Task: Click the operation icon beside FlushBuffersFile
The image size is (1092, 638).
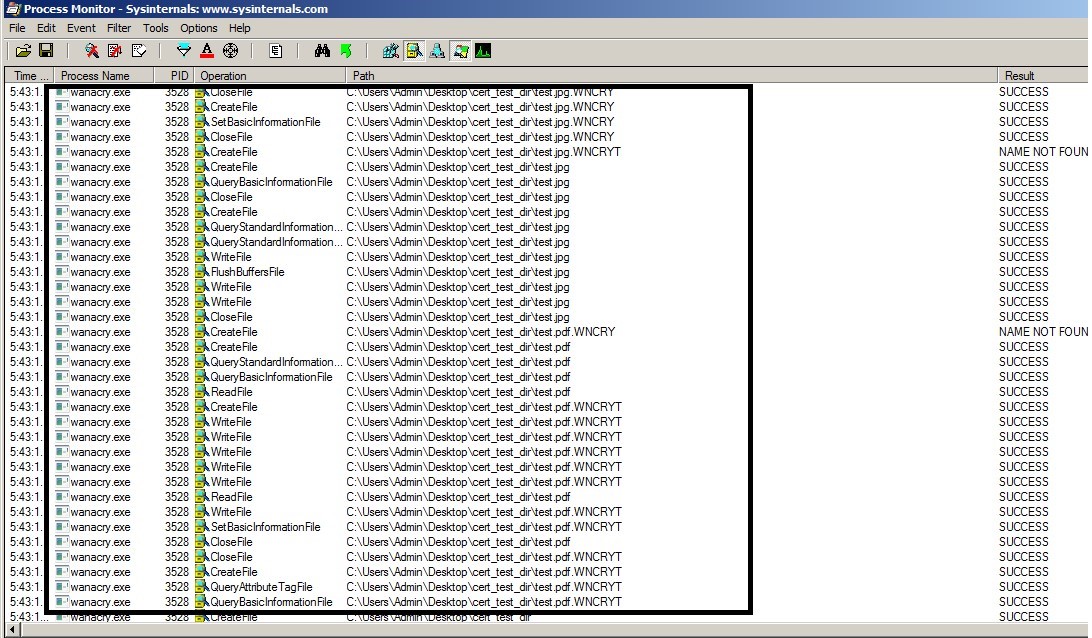Action: pyautogui.click(x=202, y=272)
